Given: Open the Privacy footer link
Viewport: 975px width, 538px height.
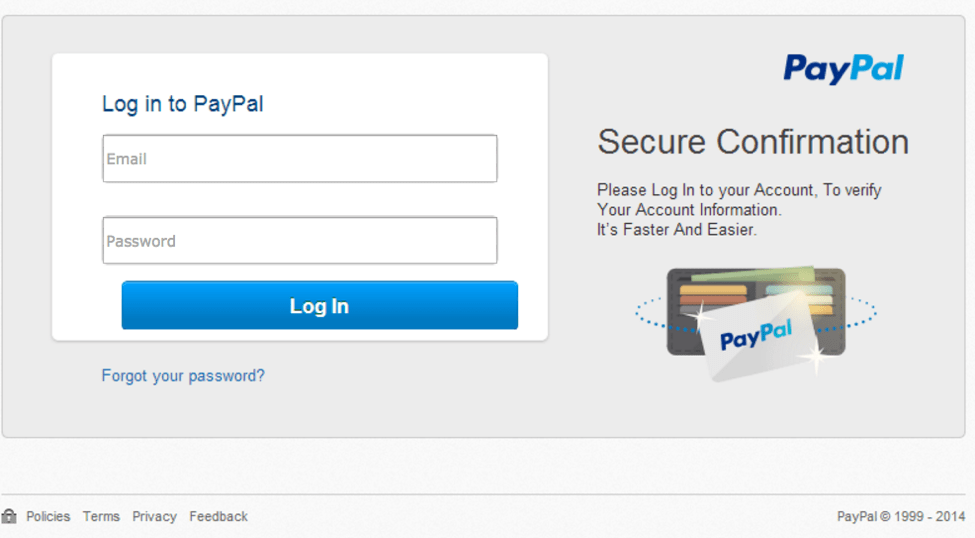Looking at the screenshot, I should click(154, 516).
